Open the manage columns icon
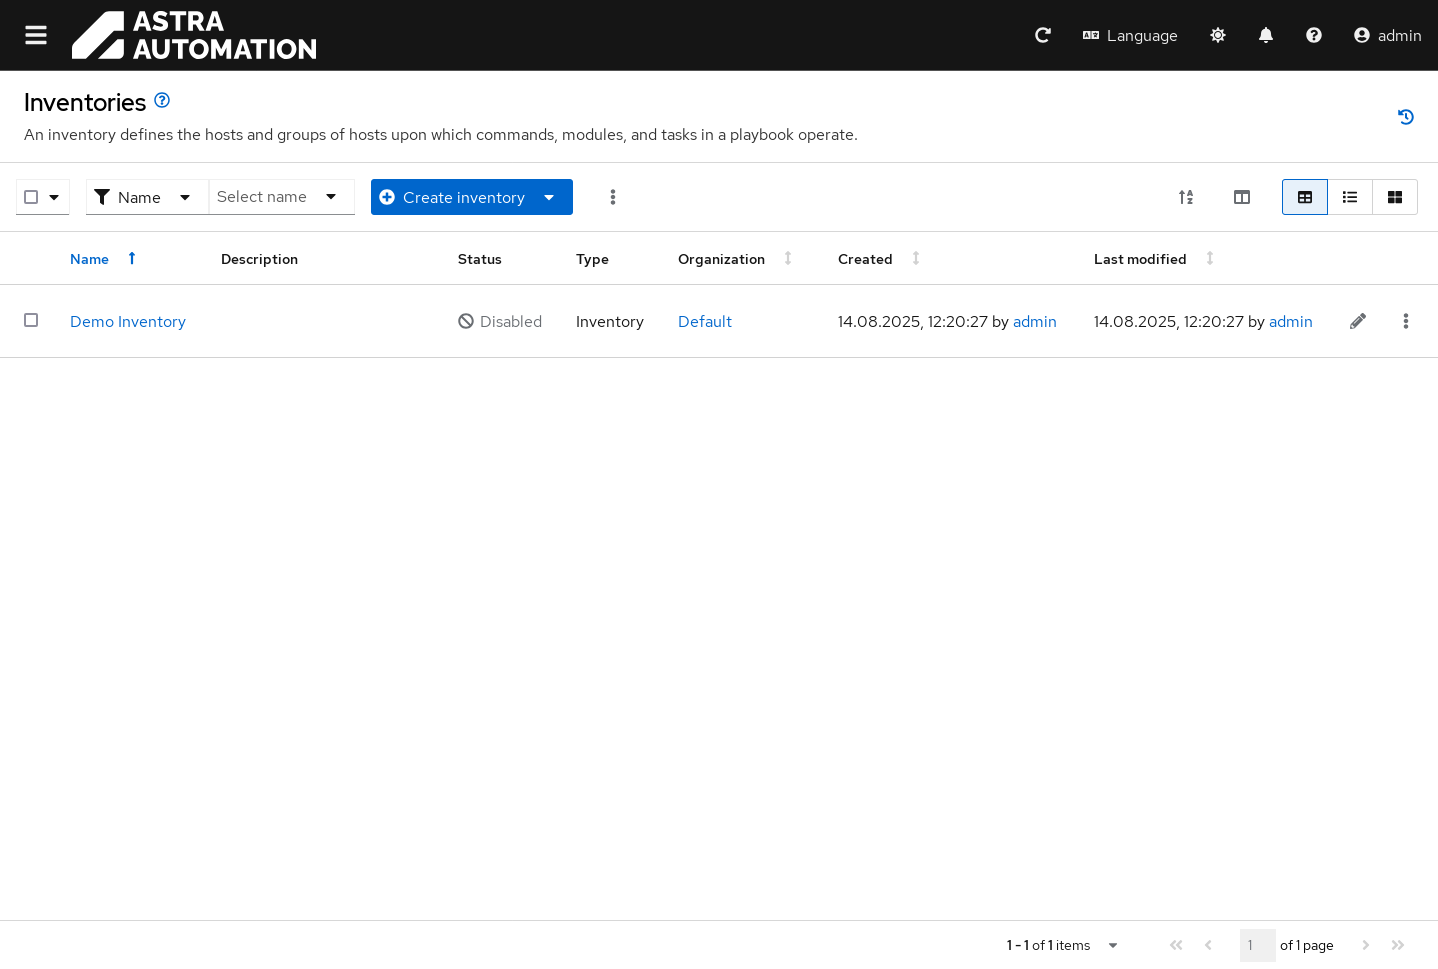This screenshot has height=969, width=1438. [x=1241, y=197]
